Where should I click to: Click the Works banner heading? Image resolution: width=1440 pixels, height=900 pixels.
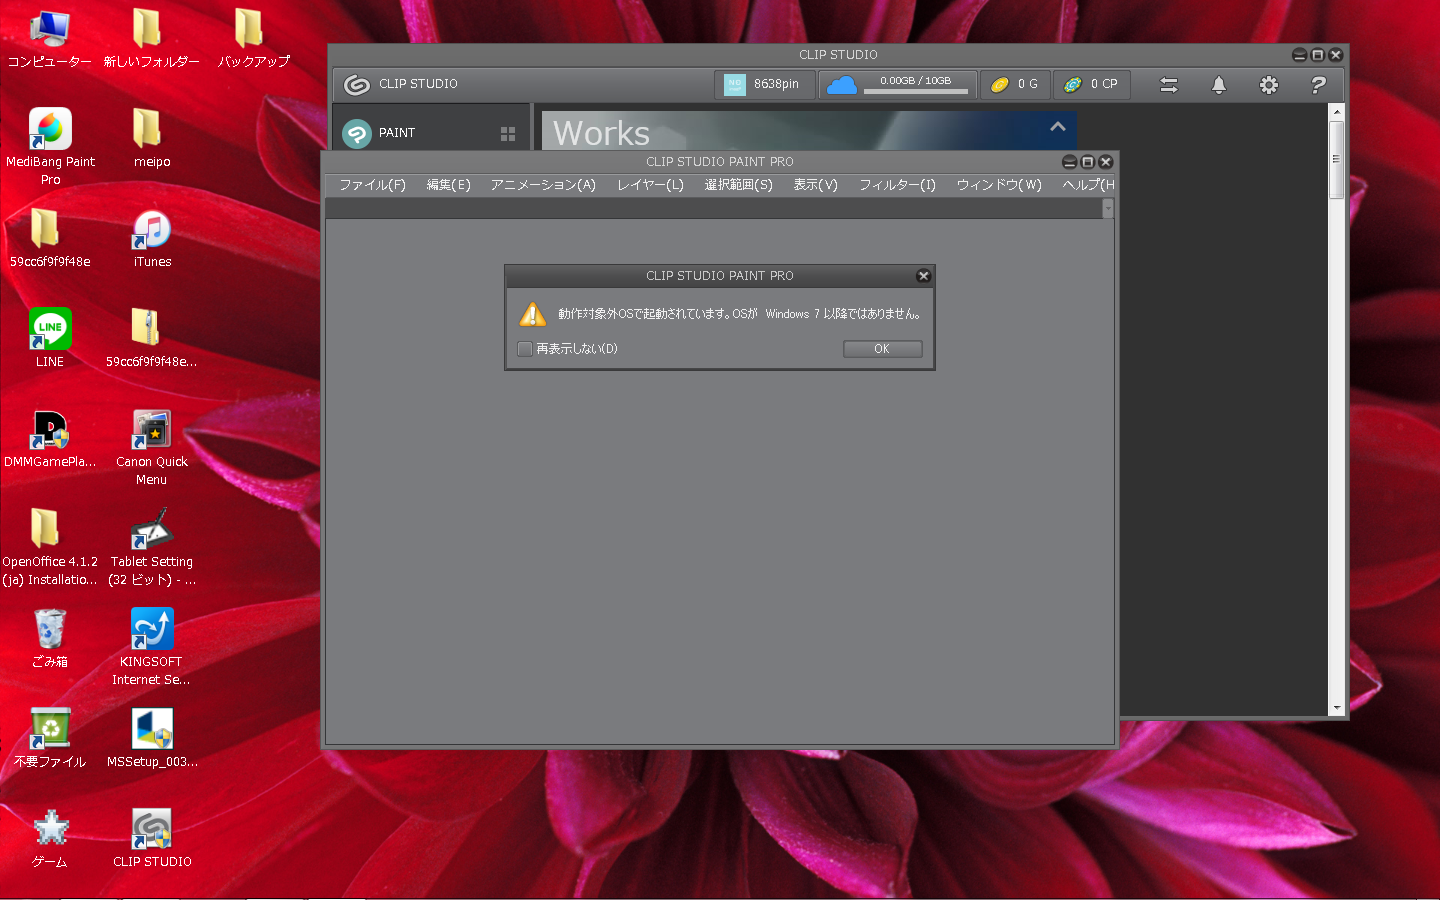click(602, 133)
